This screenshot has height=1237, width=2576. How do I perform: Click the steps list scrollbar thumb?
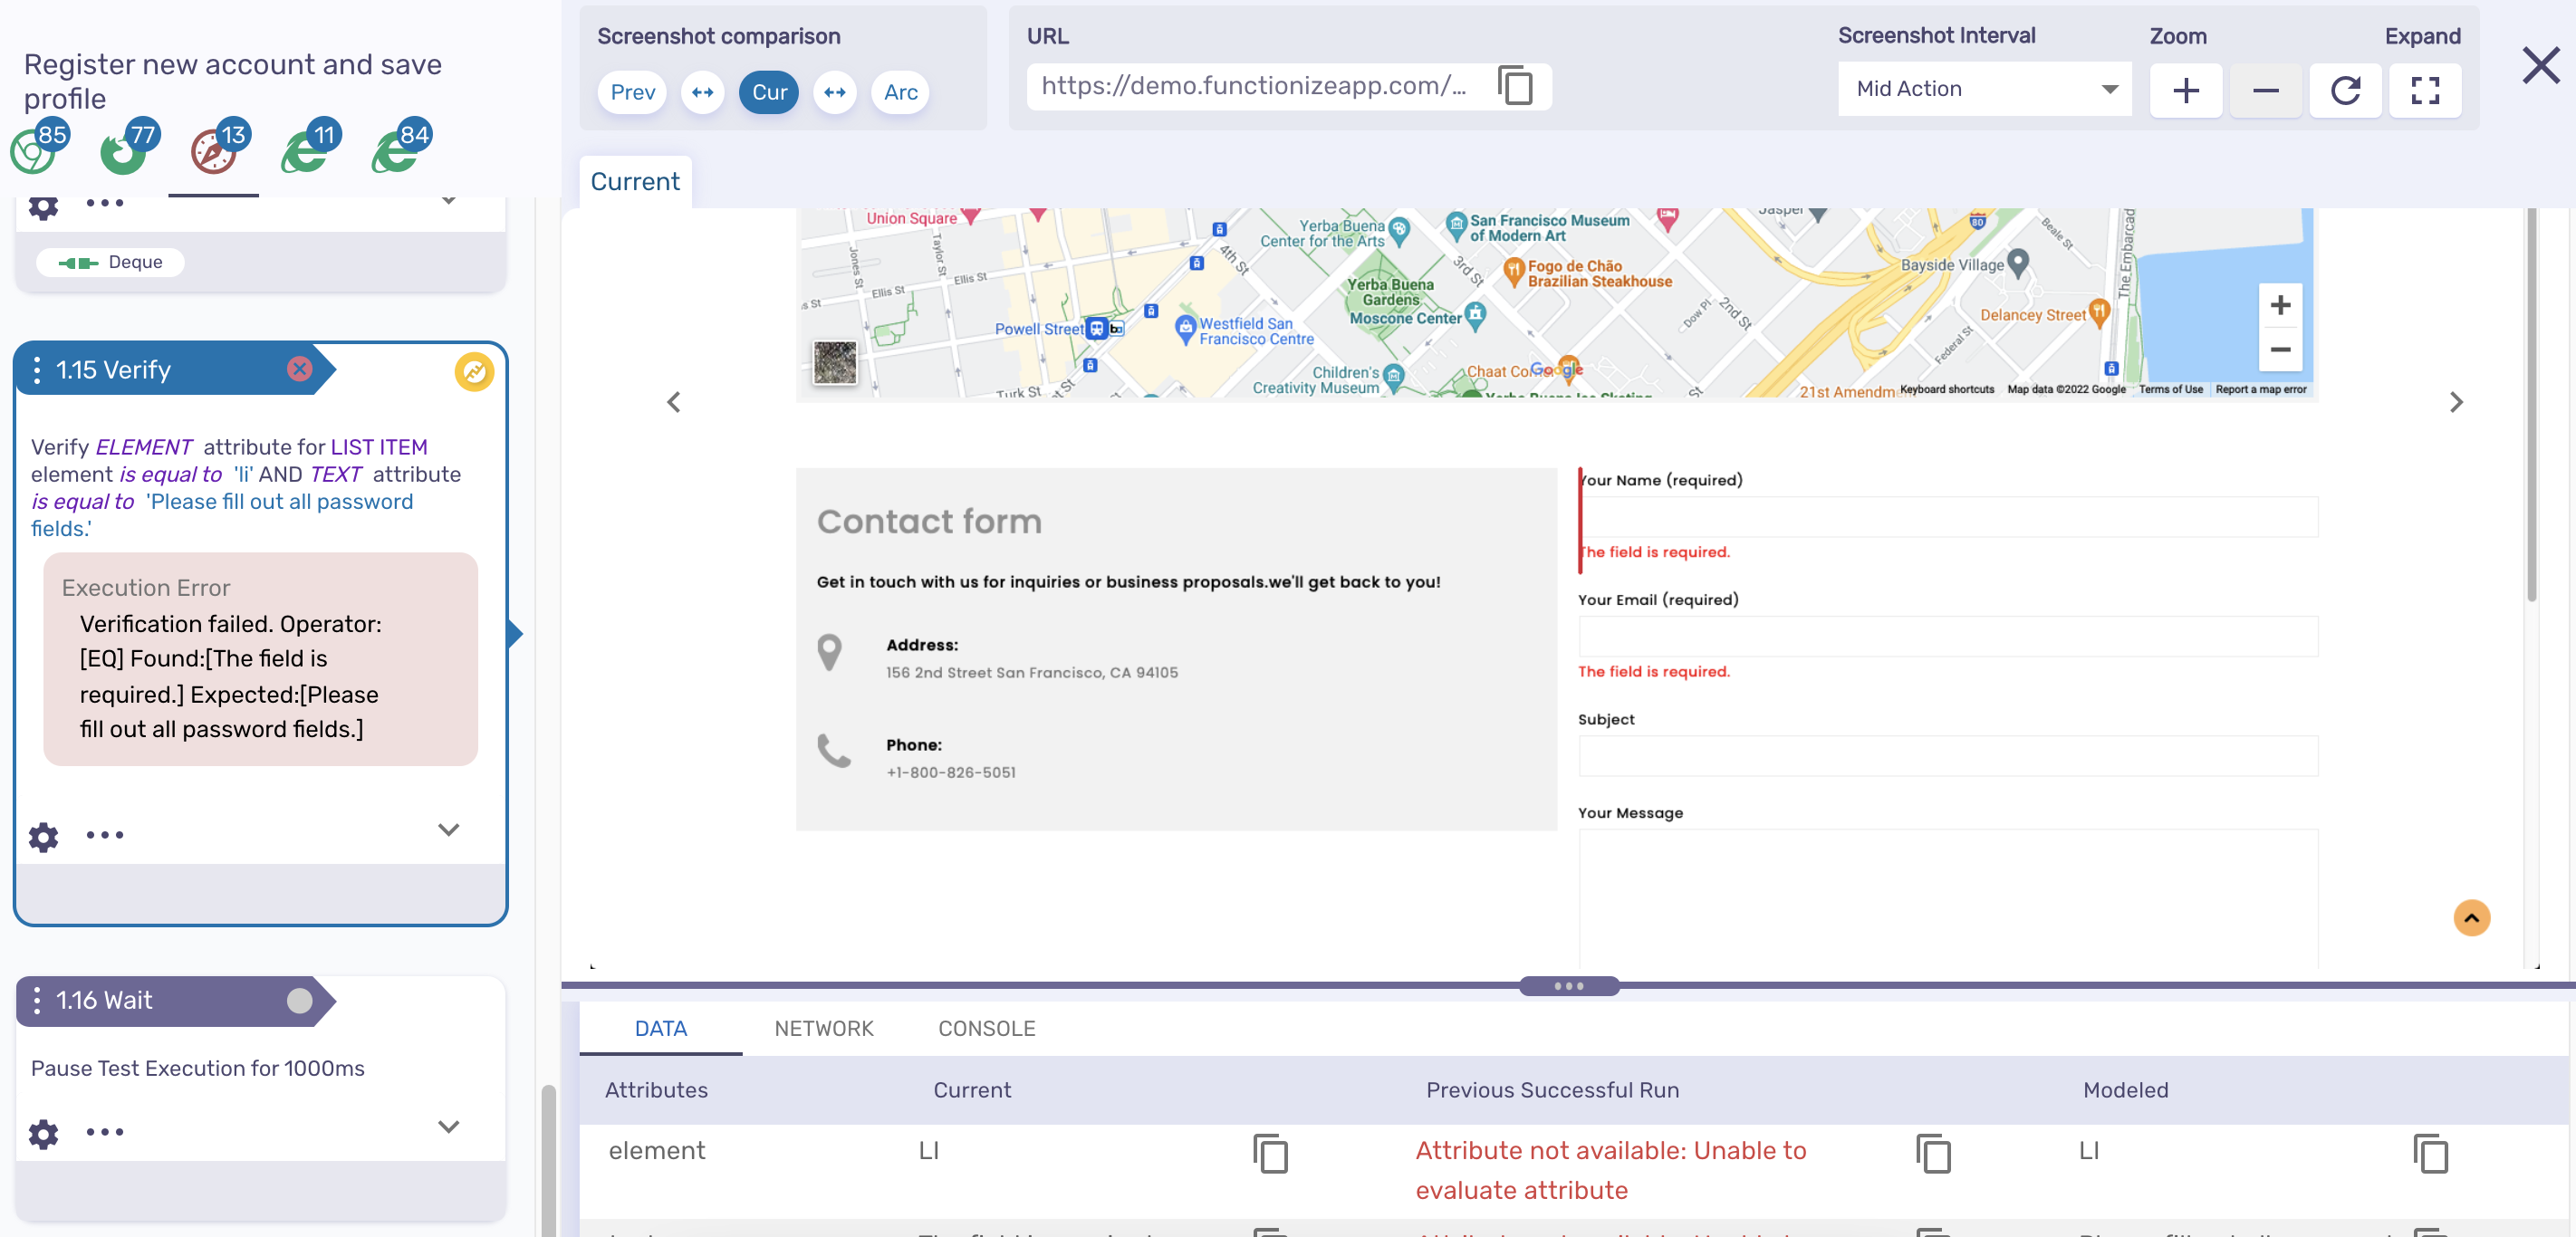(548, 1160)
